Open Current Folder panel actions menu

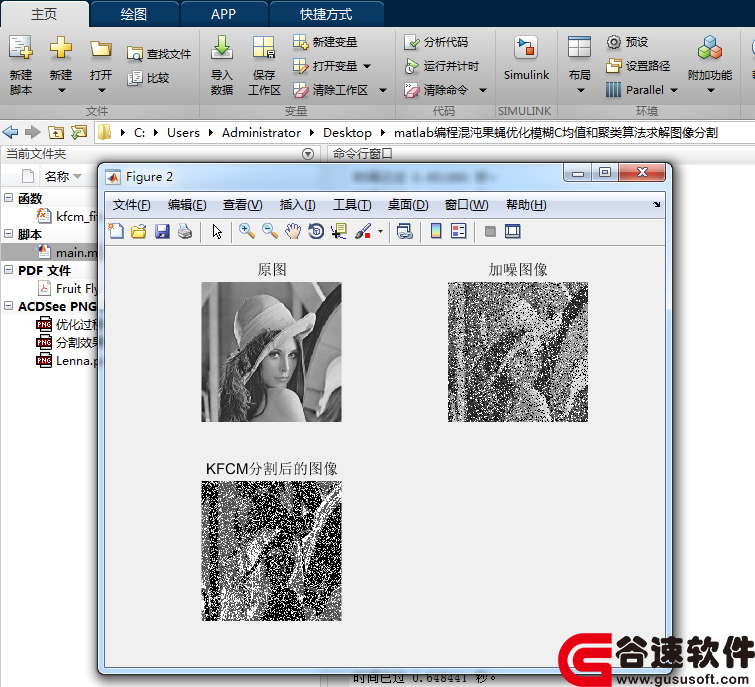[308, 154]
